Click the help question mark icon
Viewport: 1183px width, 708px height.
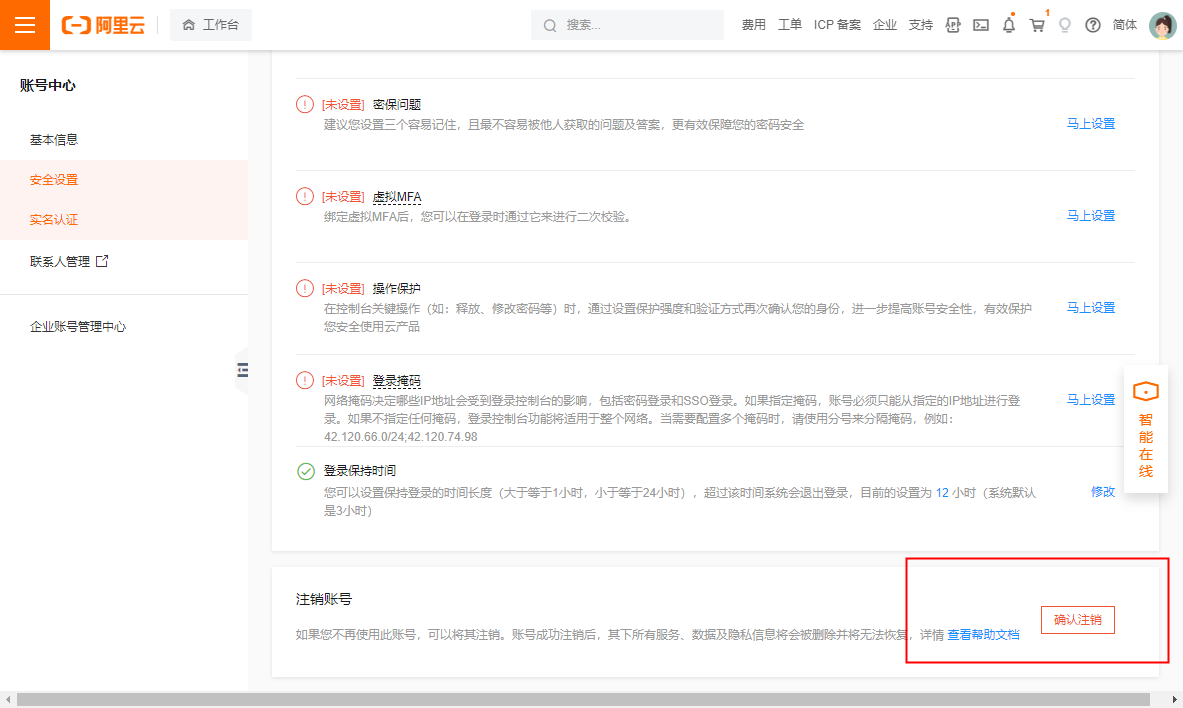1092,25
